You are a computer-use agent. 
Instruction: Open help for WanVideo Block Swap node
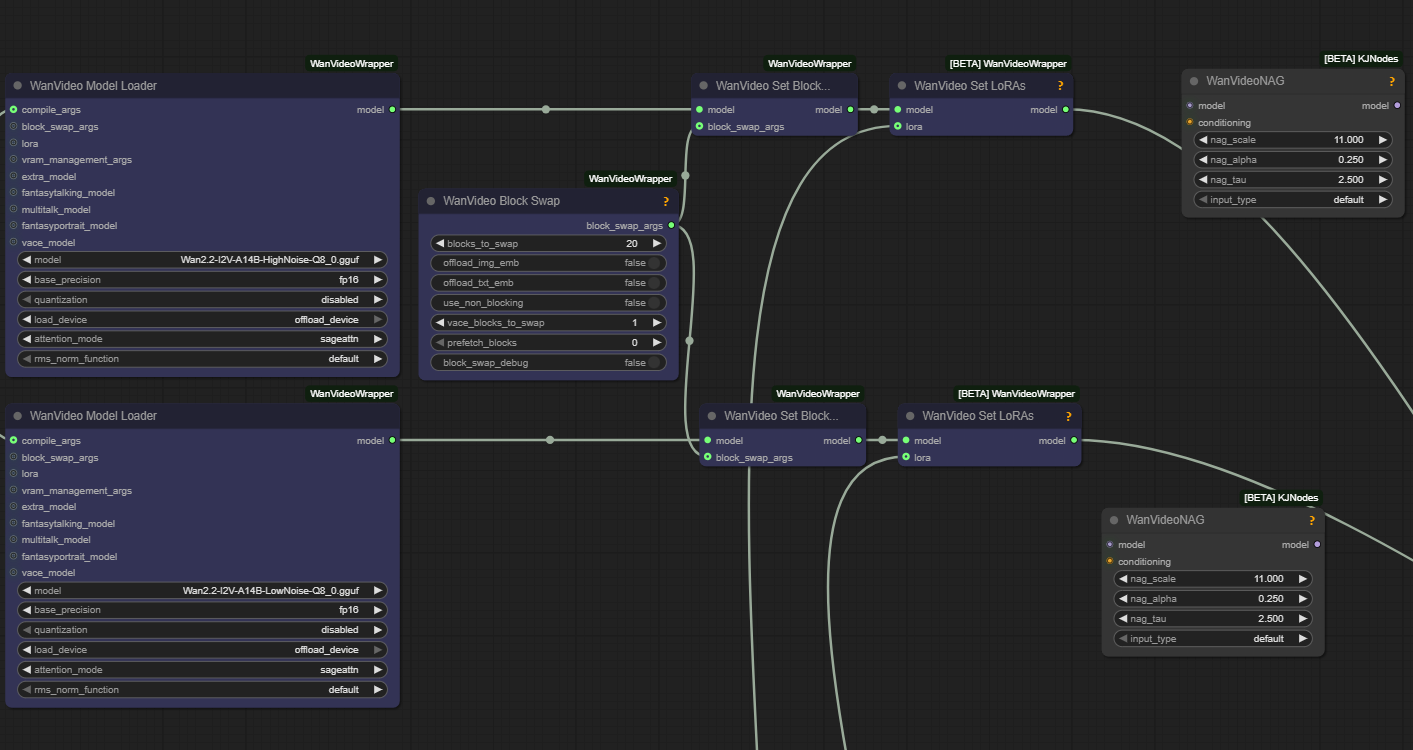666,201
